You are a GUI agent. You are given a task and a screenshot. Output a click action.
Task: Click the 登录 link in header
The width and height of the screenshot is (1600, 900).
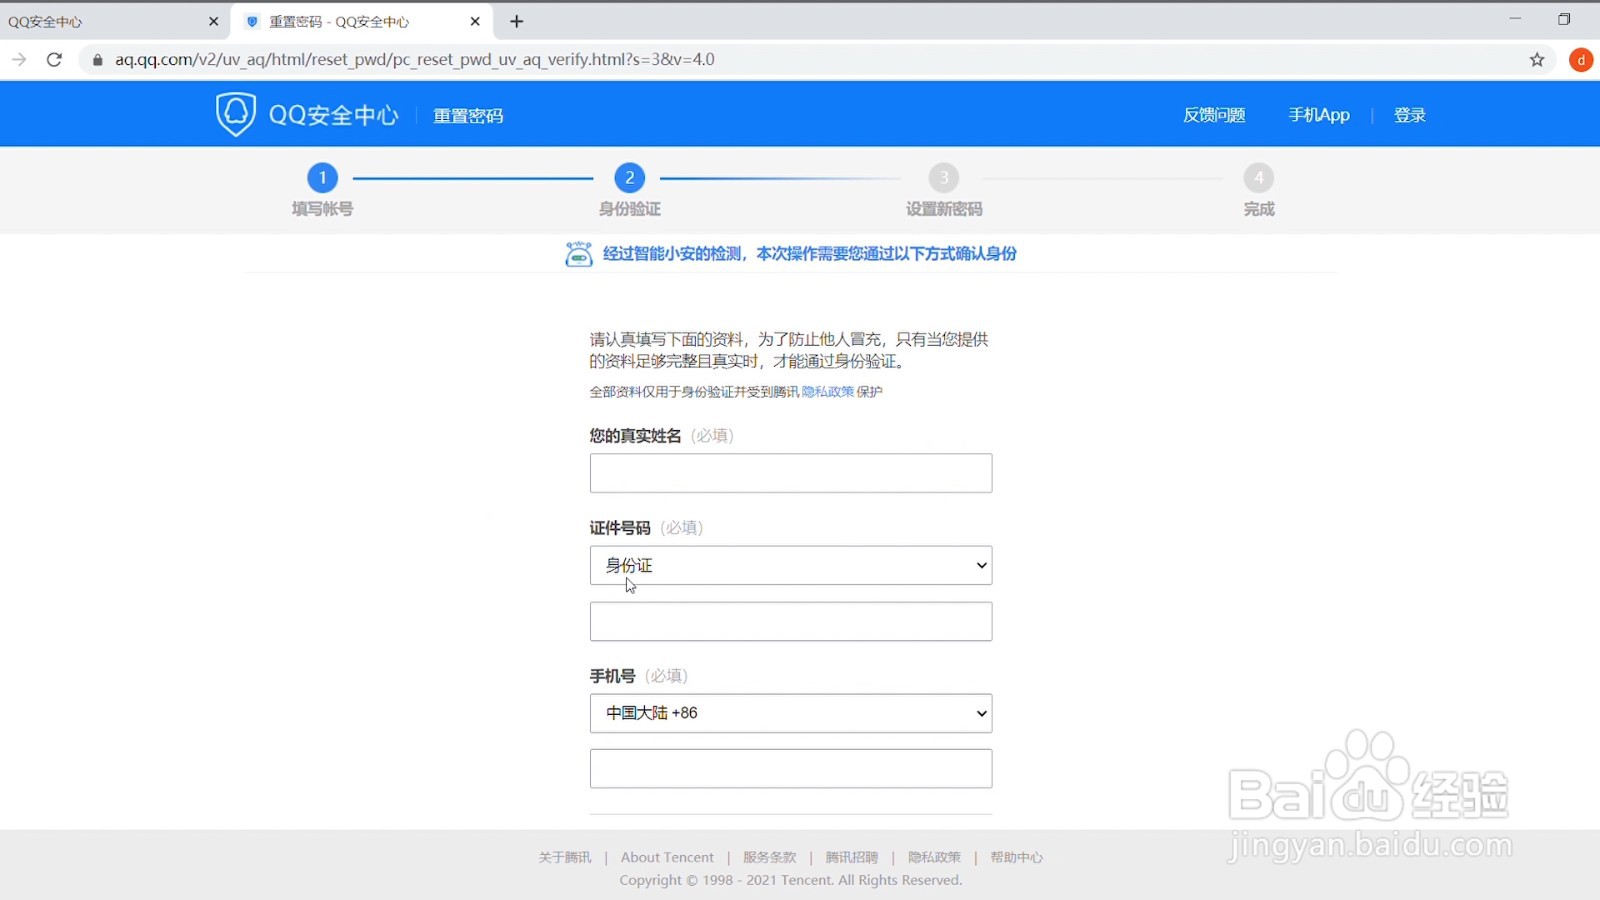tap(1410, 115)
